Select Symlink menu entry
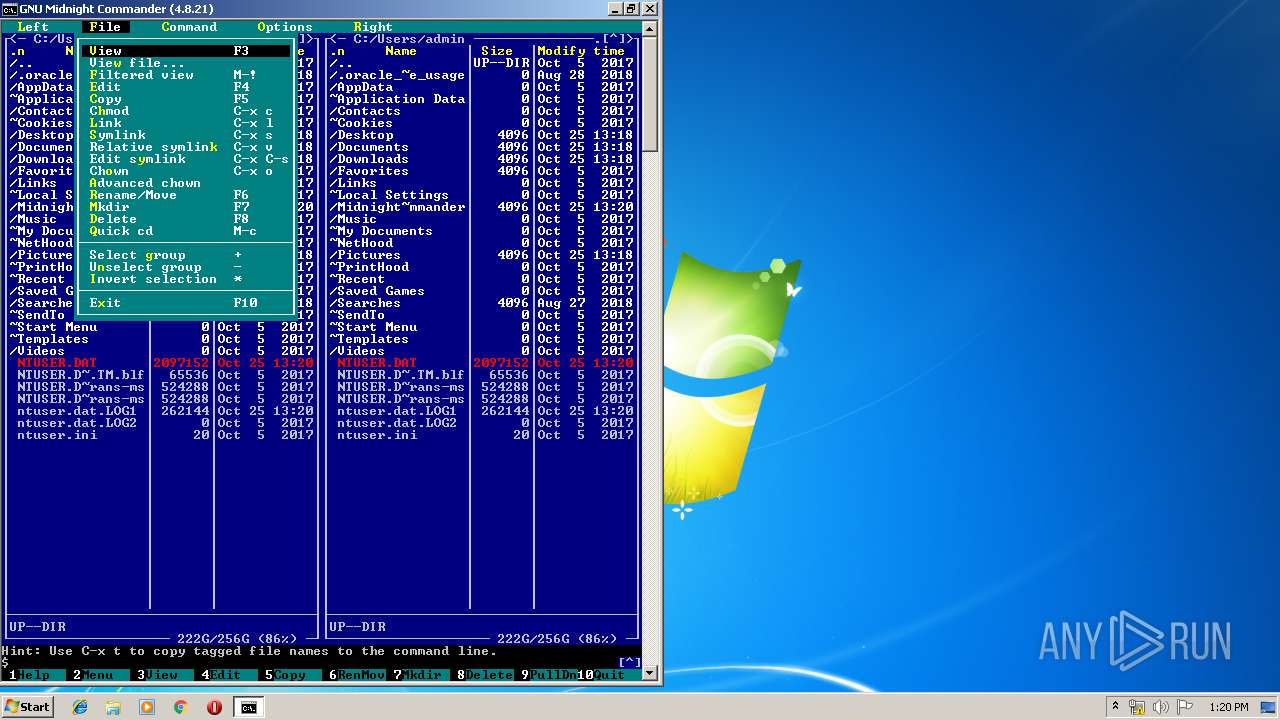The image size is (1280, 720). [x=185, y=135]
